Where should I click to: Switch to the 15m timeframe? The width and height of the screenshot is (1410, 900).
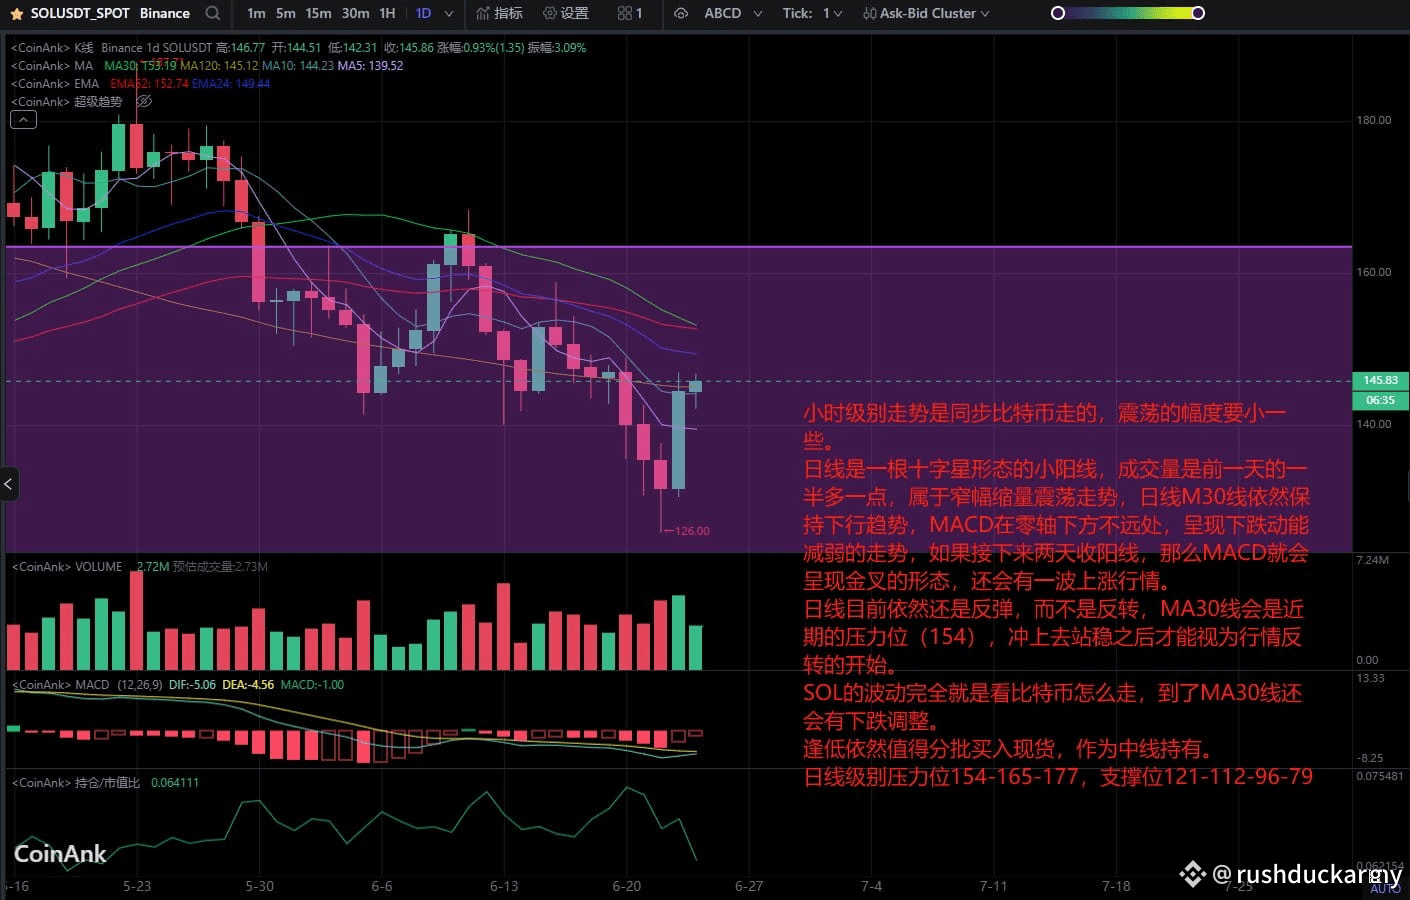[318, 13]
